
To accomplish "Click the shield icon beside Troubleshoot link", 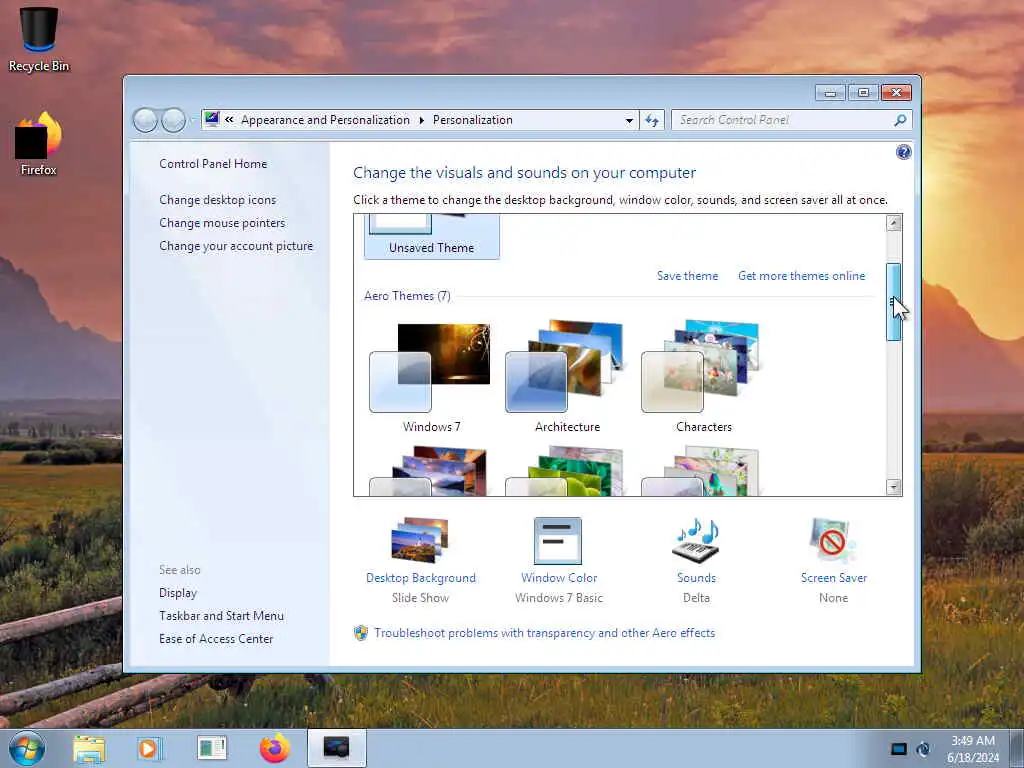I will tap(360, 633).
